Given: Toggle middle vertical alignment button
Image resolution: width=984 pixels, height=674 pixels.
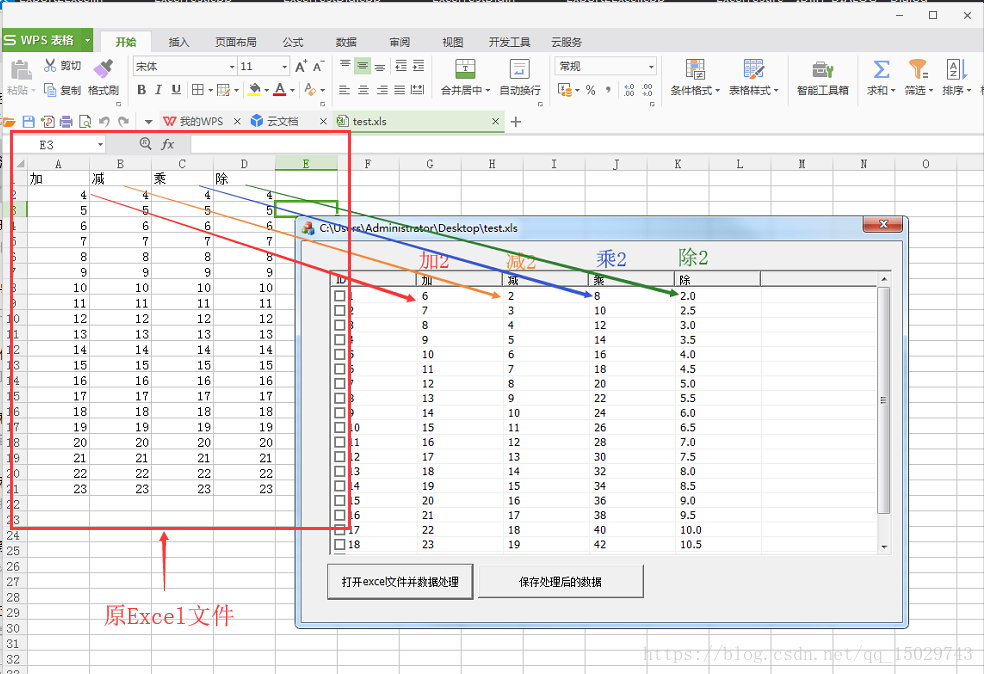Looking at the screenshot, I should (362, 65).
